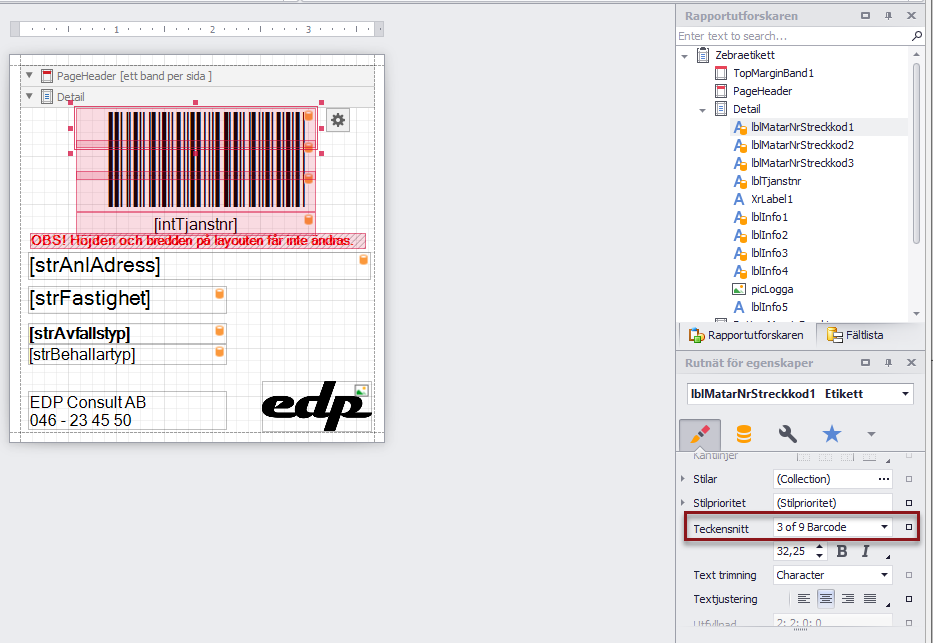Pin the Rutnät för egenskaper panel
Image resolution: width=933 pixels, height=643 pixels.
[888, 363]
